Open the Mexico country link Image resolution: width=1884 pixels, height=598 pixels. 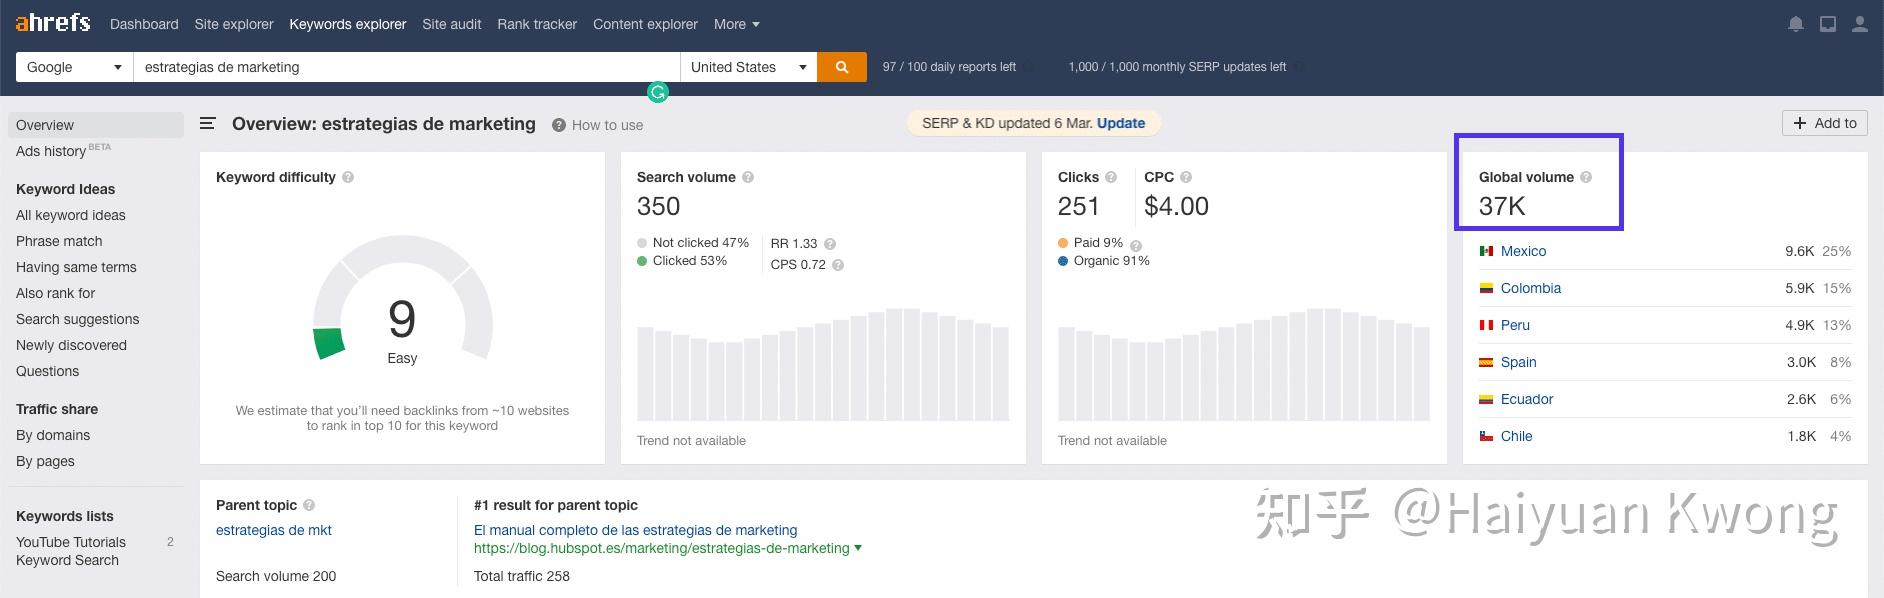pyautogui.click(x=1523, y=251)
